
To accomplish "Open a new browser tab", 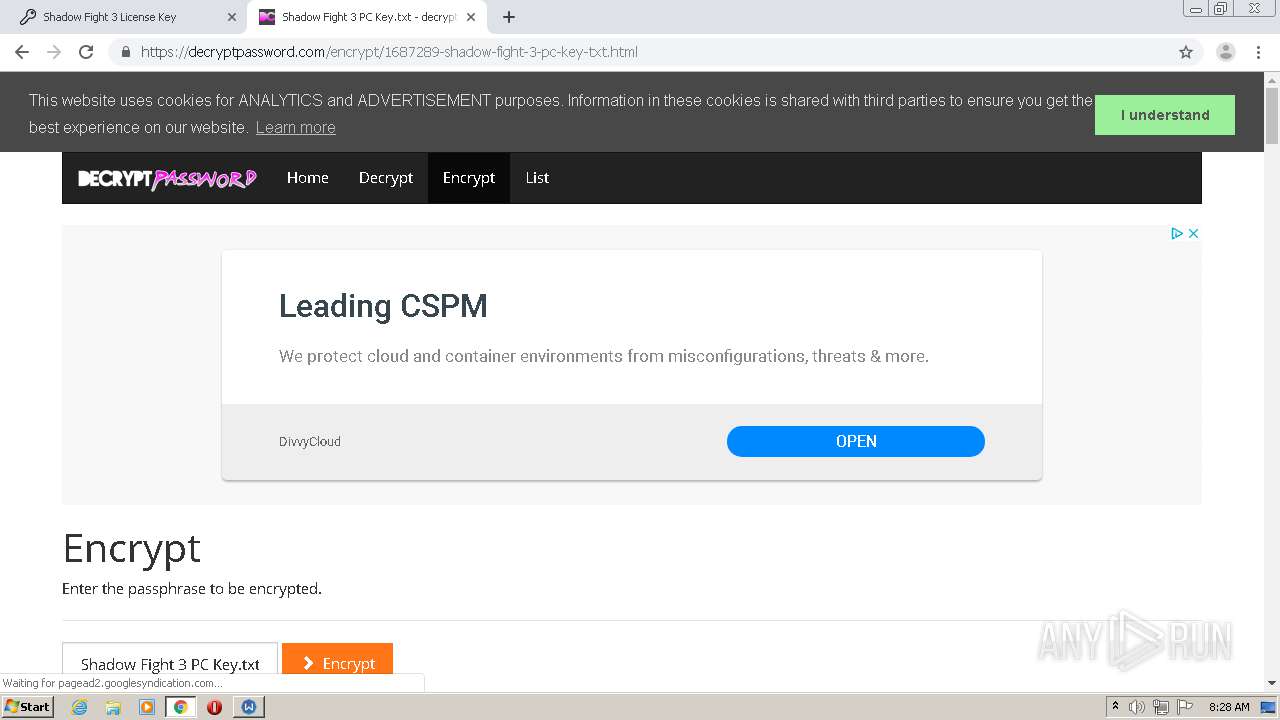I will (x=509, y=17).
